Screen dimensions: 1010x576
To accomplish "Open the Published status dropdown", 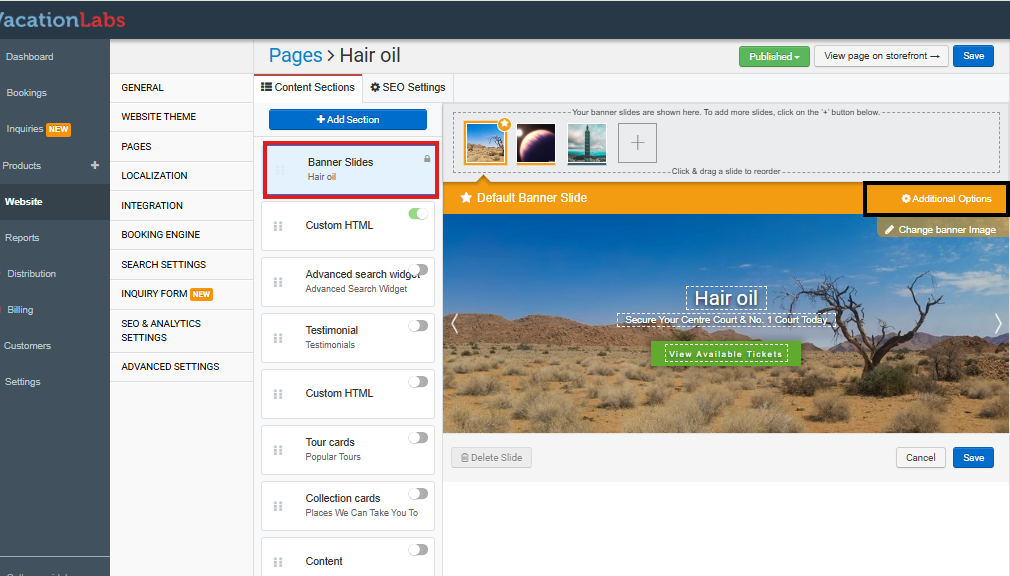I will click(x=773, y=57).
